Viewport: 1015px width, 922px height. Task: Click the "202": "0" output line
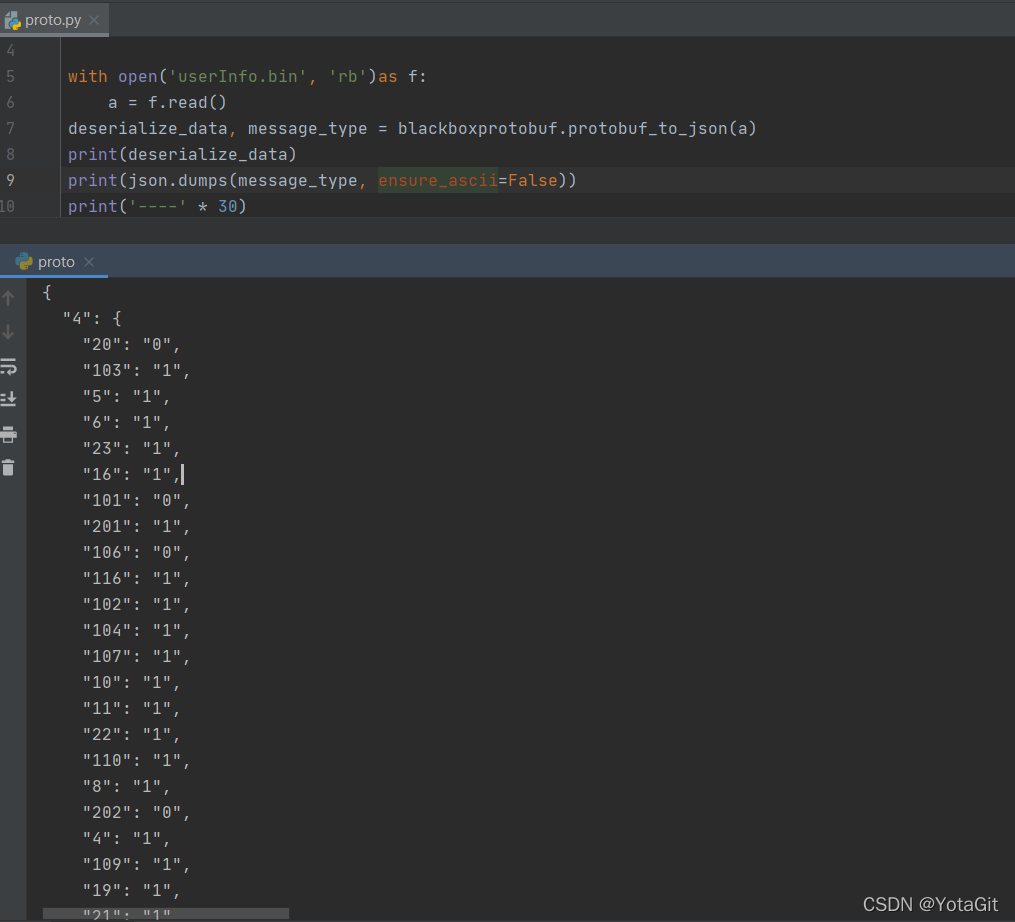(136, 812)
